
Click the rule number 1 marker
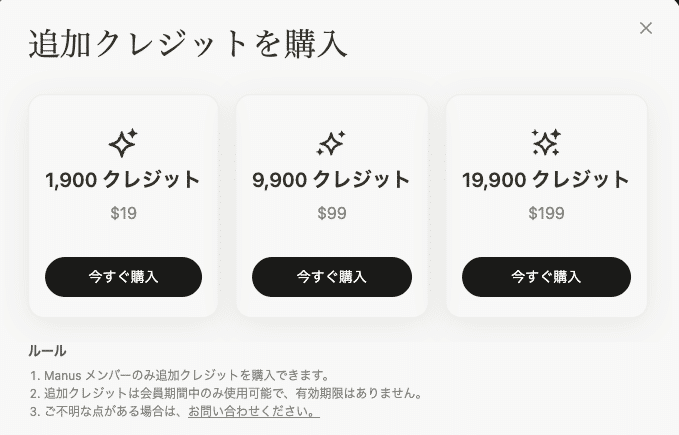(x=34, y=375)
